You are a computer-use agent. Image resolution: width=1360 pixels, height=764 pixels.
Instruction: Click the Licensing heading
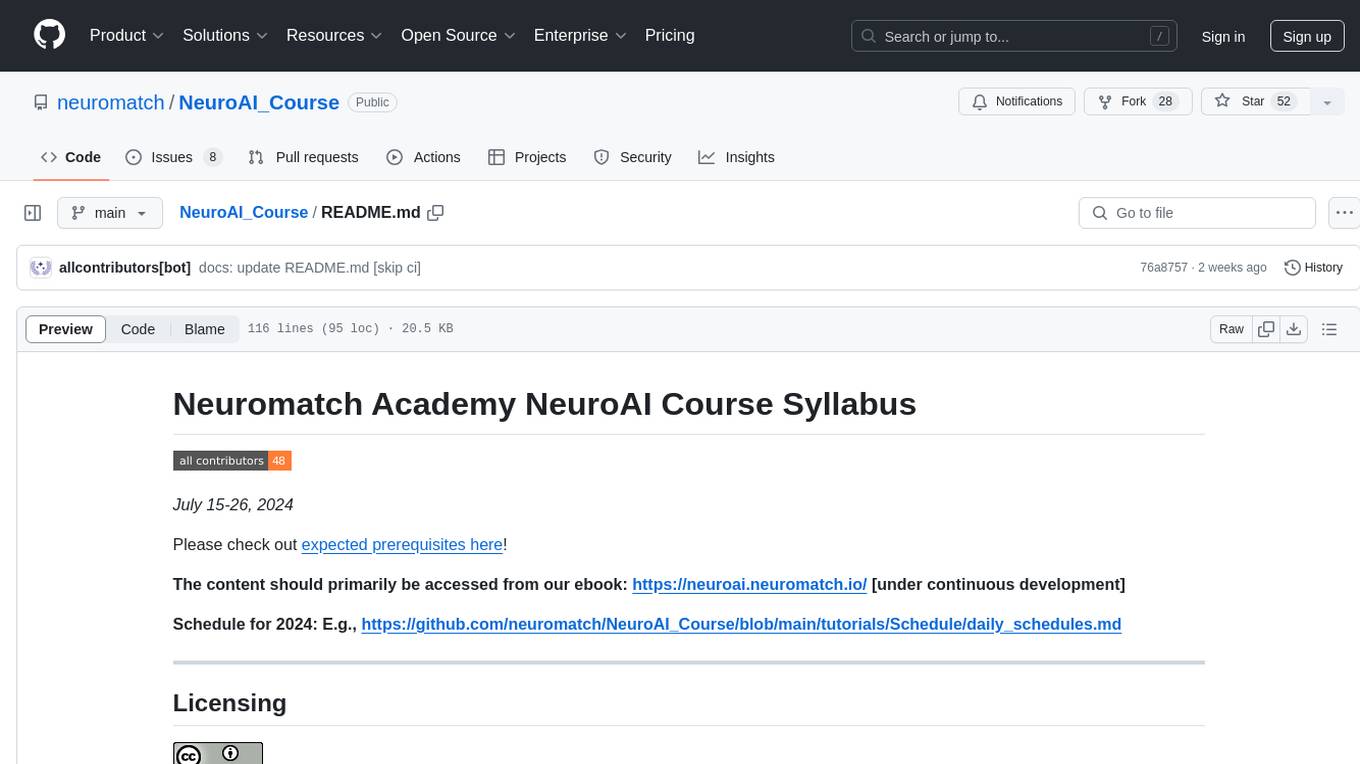(x=230, y=703)
